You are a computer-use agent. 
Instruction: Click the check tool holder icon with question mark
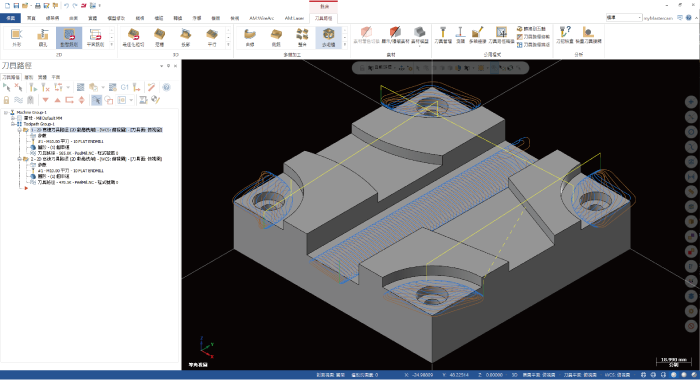click(565, 35)
